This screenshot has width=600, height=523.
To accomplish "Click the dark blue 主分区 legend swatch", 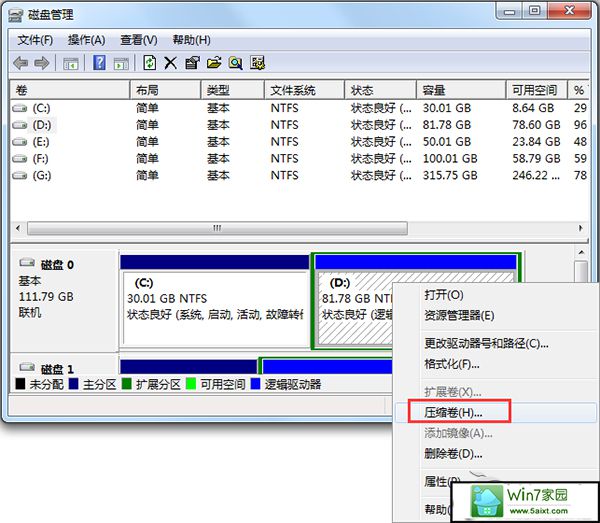I will 73,384.
